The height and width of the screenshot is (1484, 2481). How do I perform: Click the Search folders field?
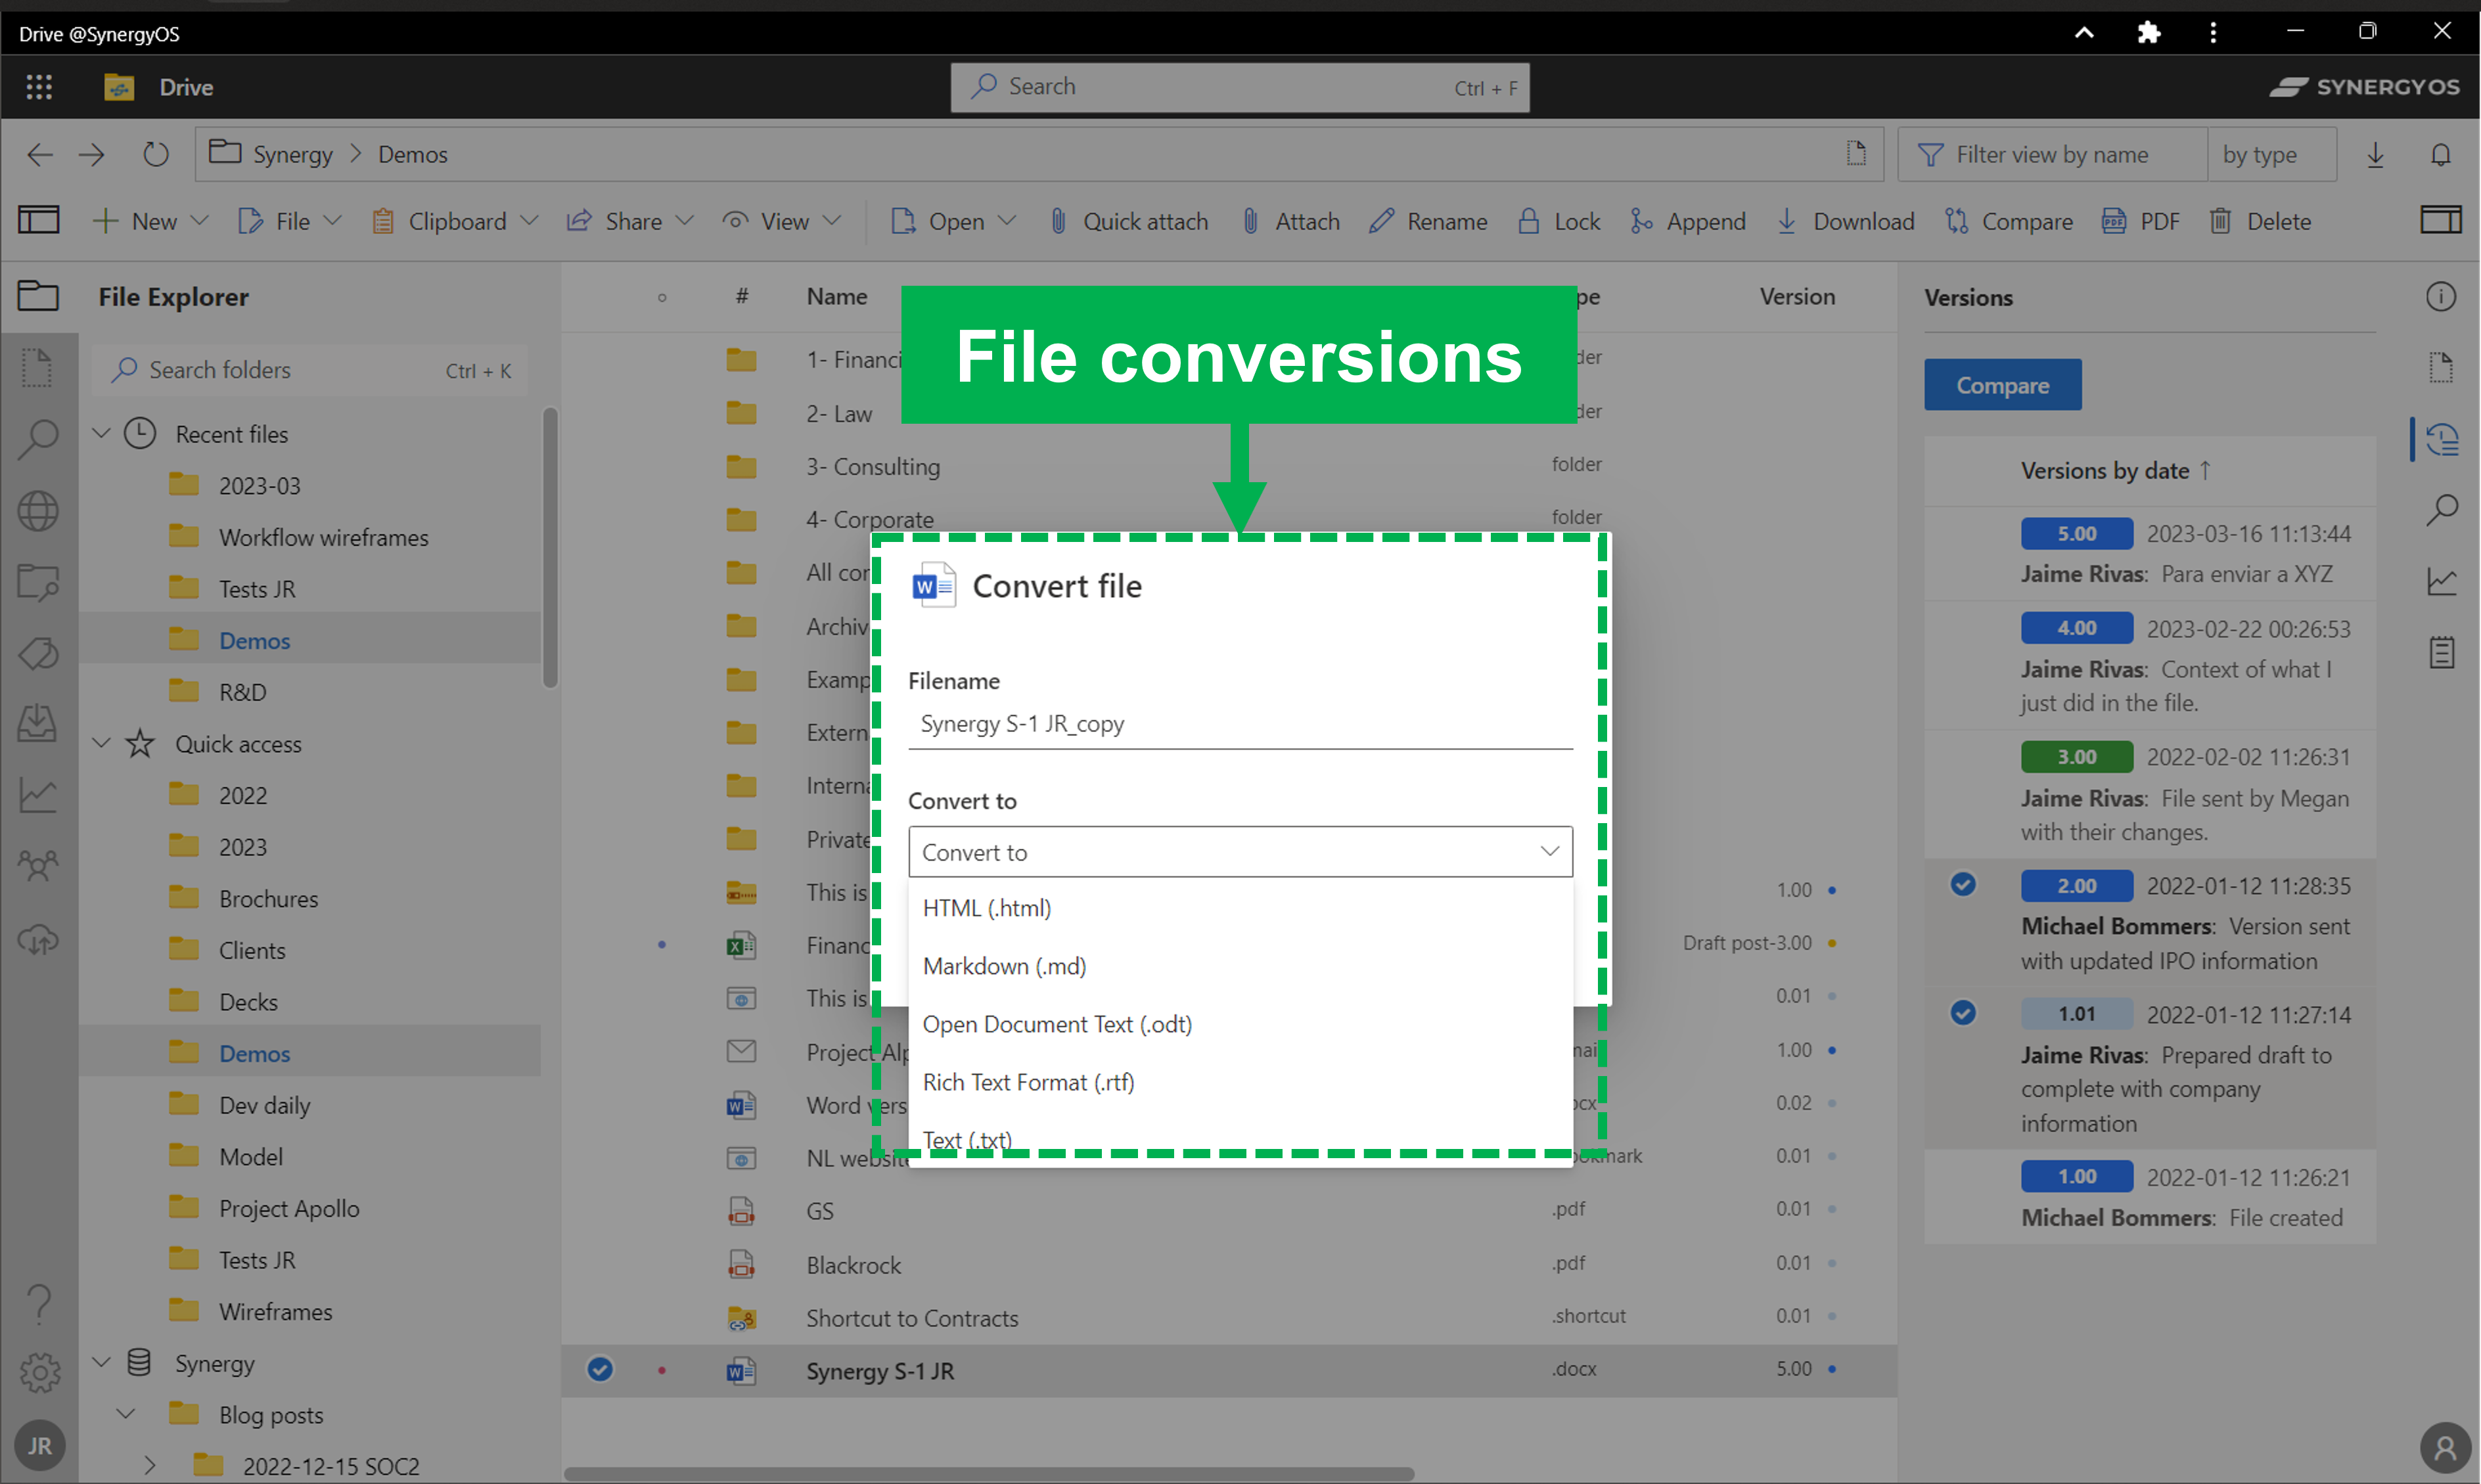309,370
